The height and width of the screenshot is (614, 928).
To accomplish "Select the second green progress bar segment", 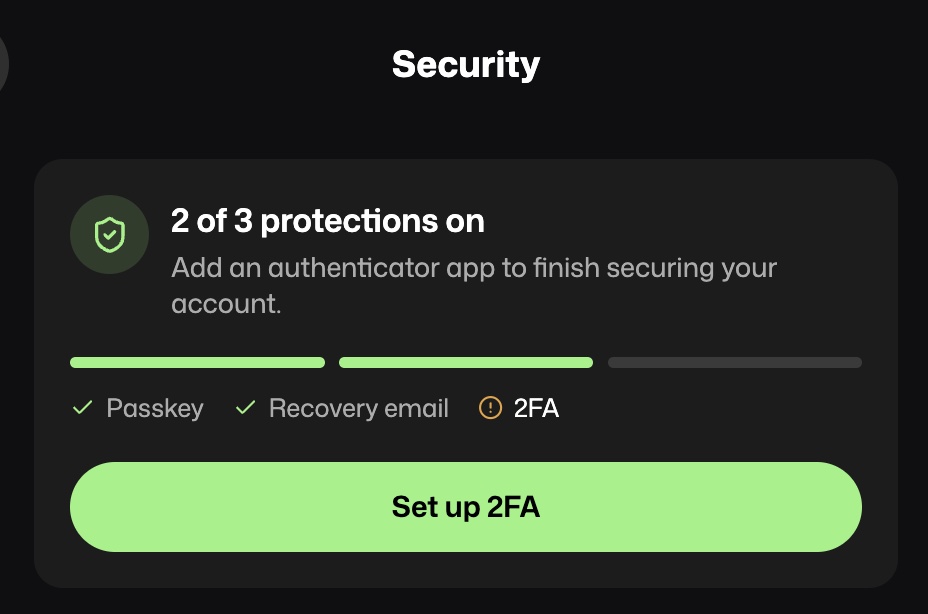I will tap(466, 362).
